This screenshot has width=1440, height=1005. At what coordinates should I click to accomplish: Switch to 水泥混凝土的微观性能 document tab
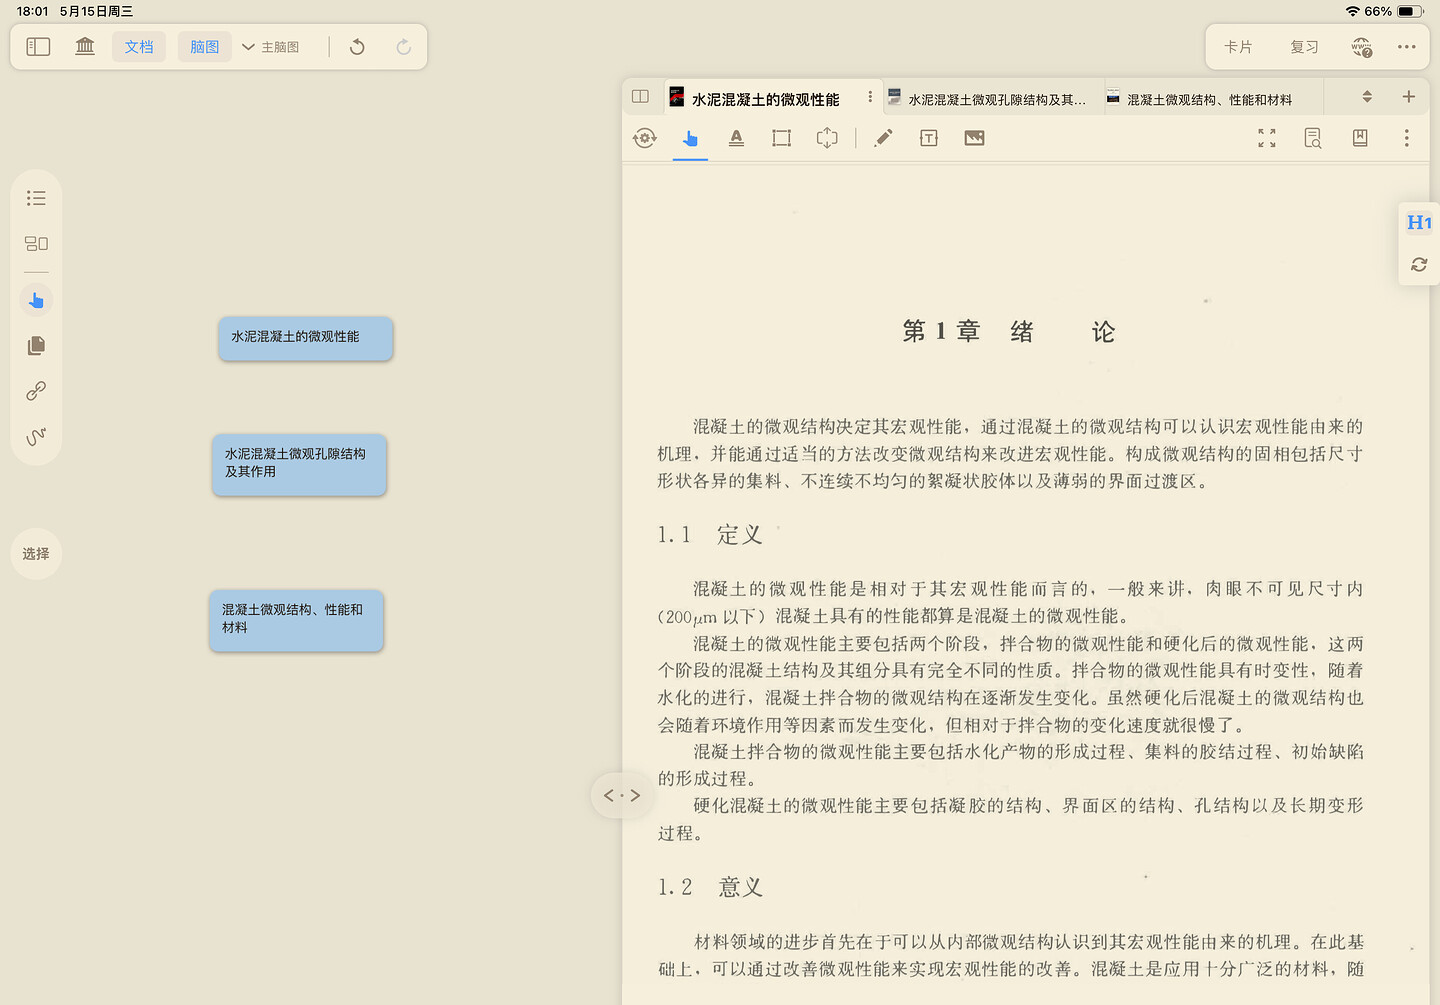tap(765, 98)
